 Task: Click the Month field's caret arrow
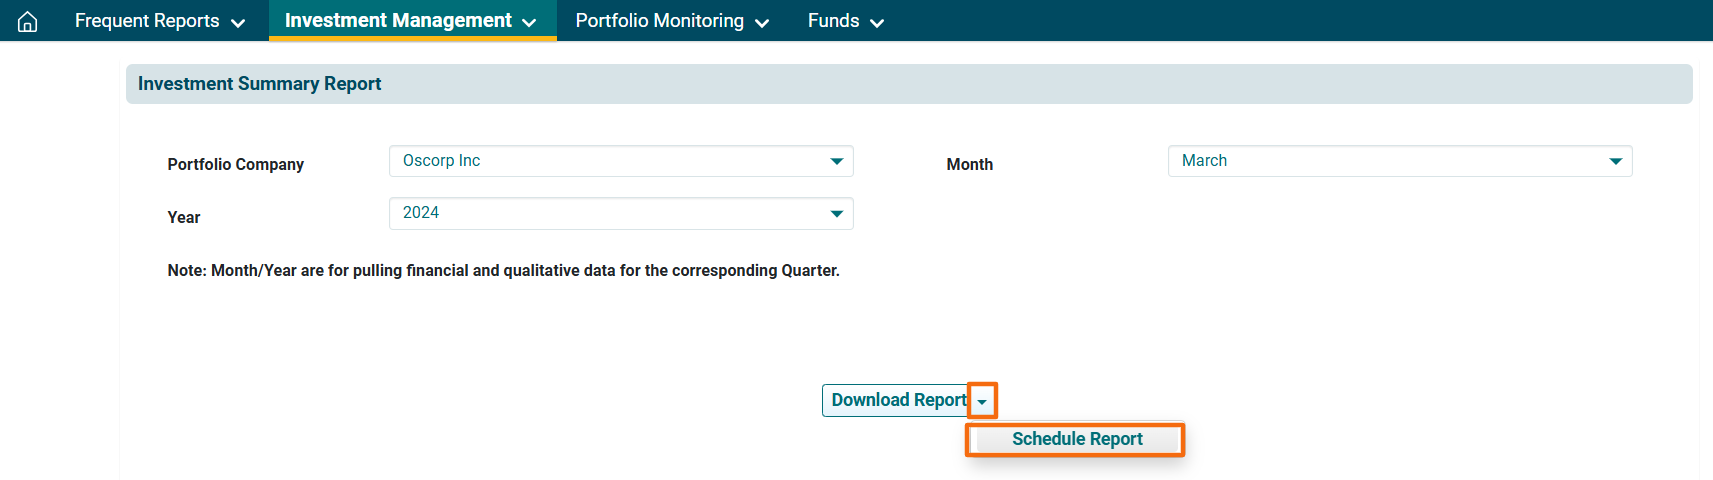(x=1616, y=161)
